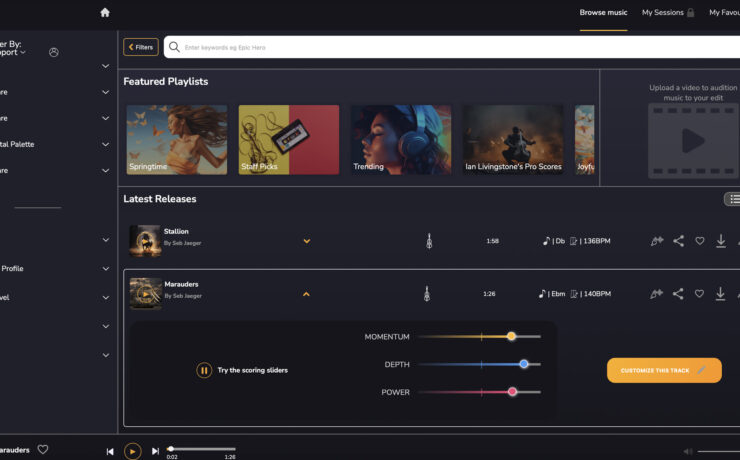Expand the bottommost sidebar filter chevron
Image resolution: width=740 pixels, height=460 pixels.
tap(106, 355)
